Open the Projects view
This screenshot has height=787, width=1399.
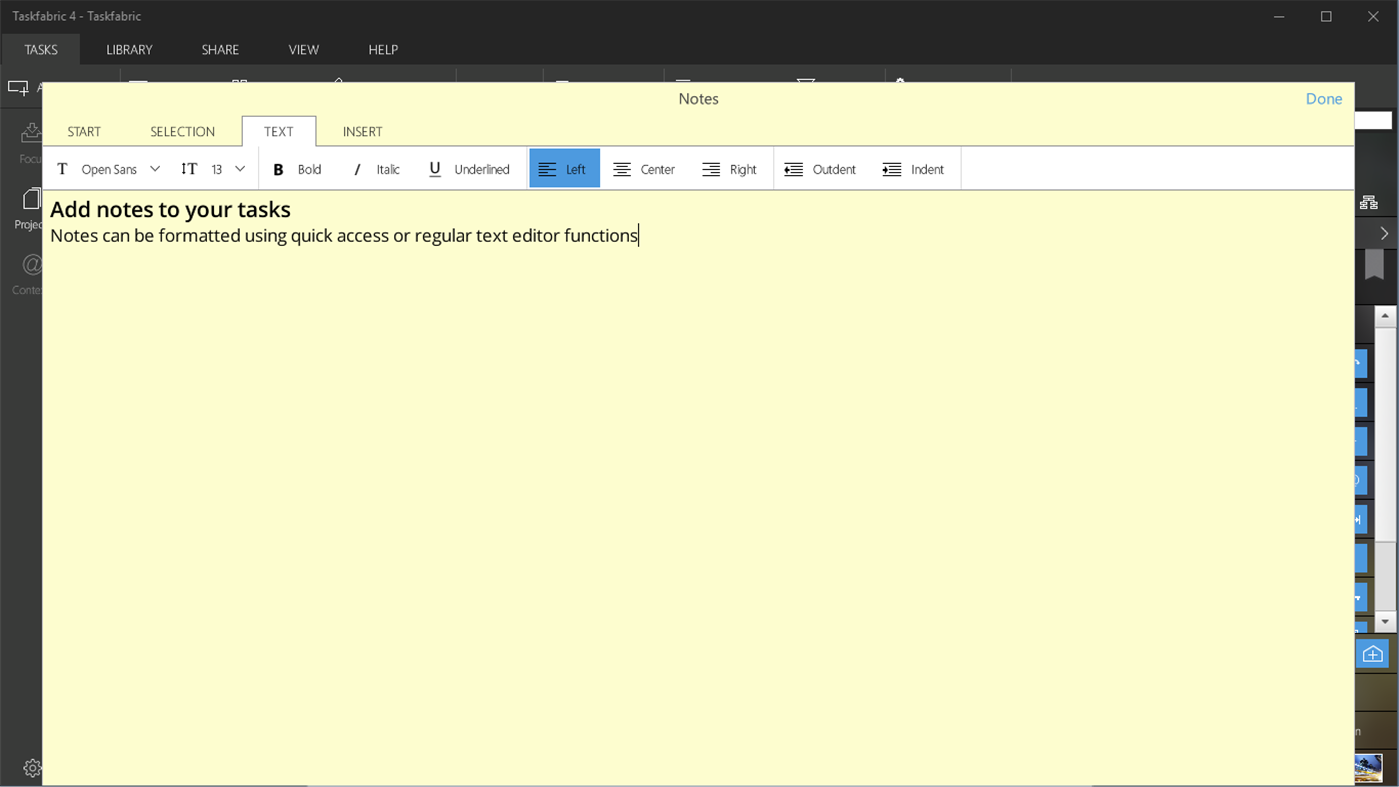[29, 208]
